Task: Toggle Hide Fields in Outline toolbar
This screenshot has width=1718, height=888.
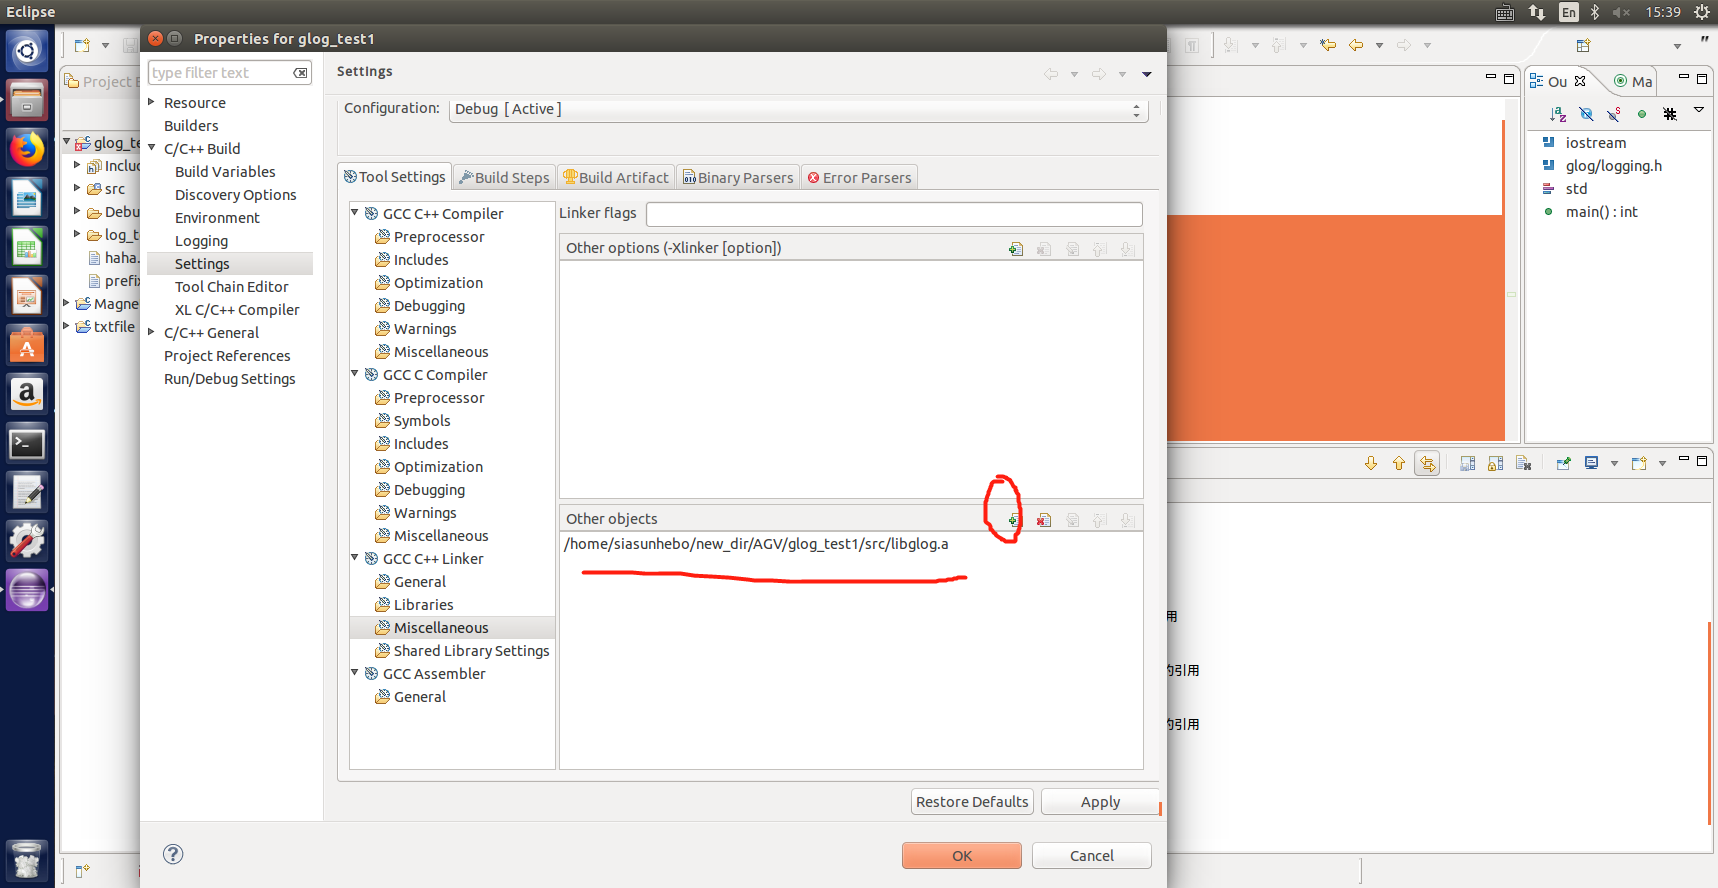Action: click(x=1586, y=114)
